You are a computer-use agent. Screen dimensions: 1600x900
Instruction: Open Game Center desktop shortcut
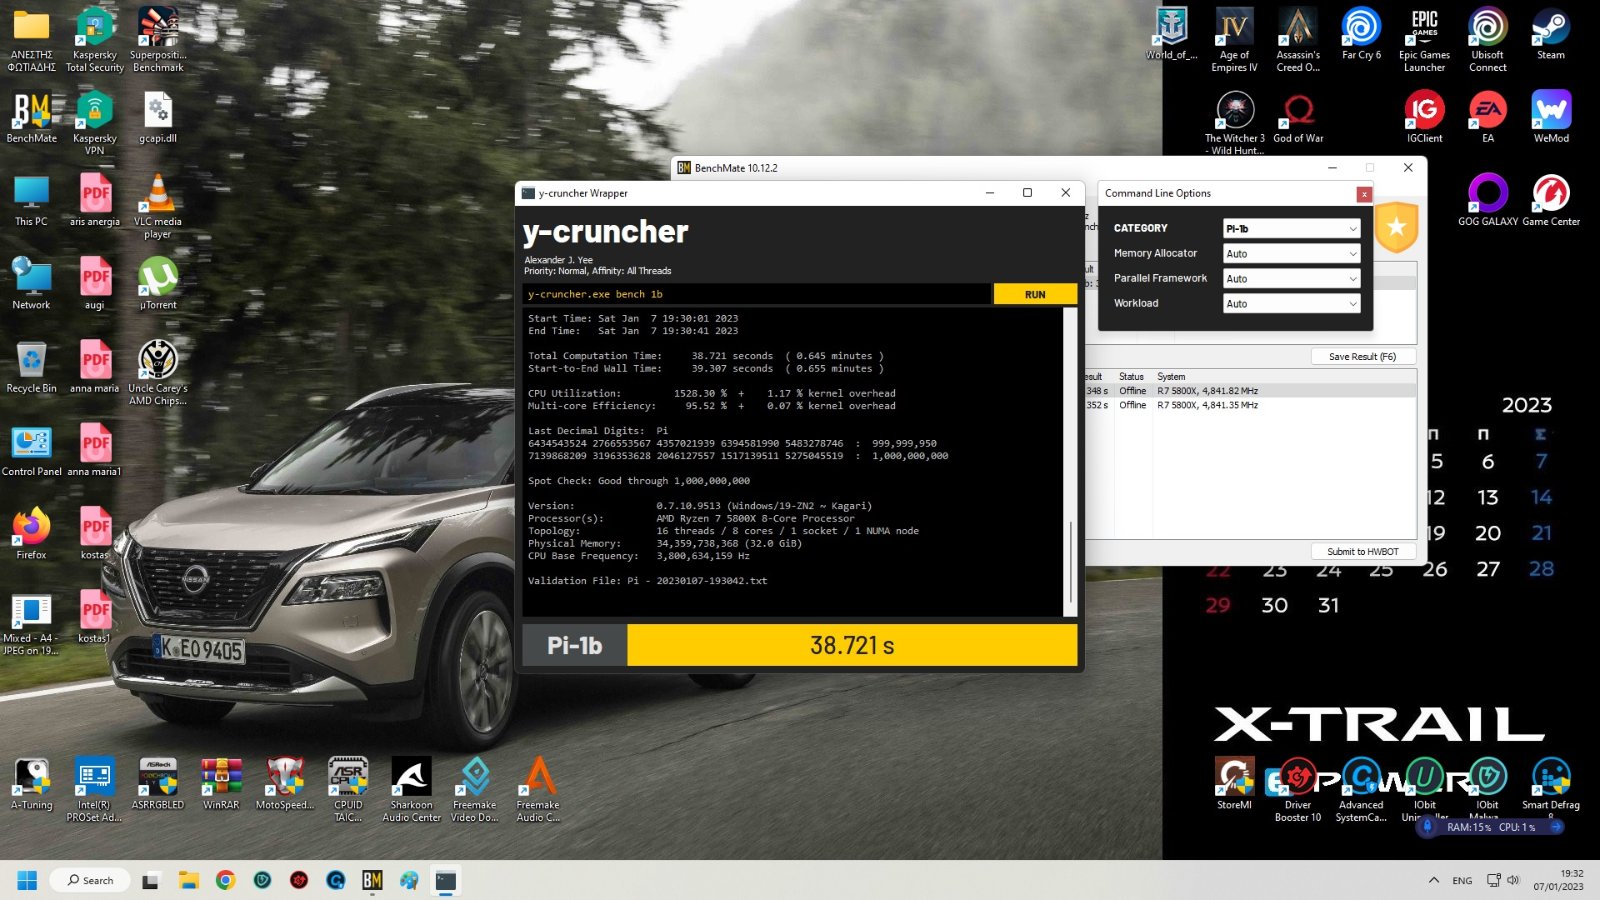(x=1551, y=201)
